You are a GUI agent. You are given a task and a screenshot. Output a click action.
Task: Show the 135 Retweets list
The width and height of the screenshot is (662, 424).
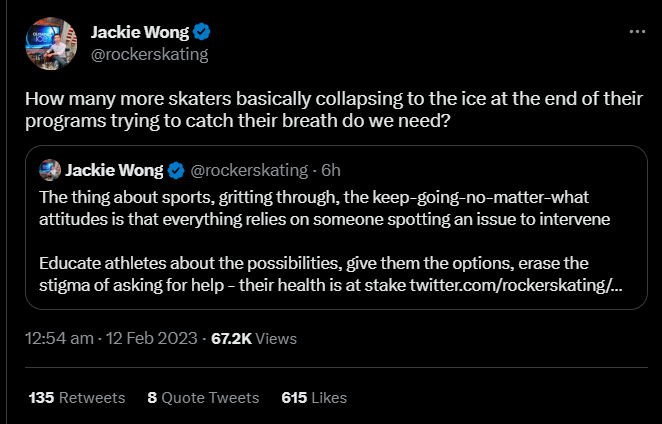click(x=77, y=397)
